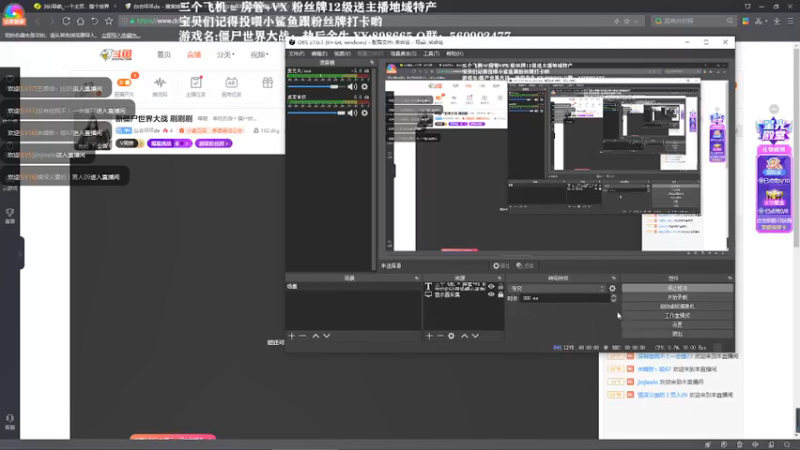
Task: Toggle lock on display capture source
Action: [501, 294]
